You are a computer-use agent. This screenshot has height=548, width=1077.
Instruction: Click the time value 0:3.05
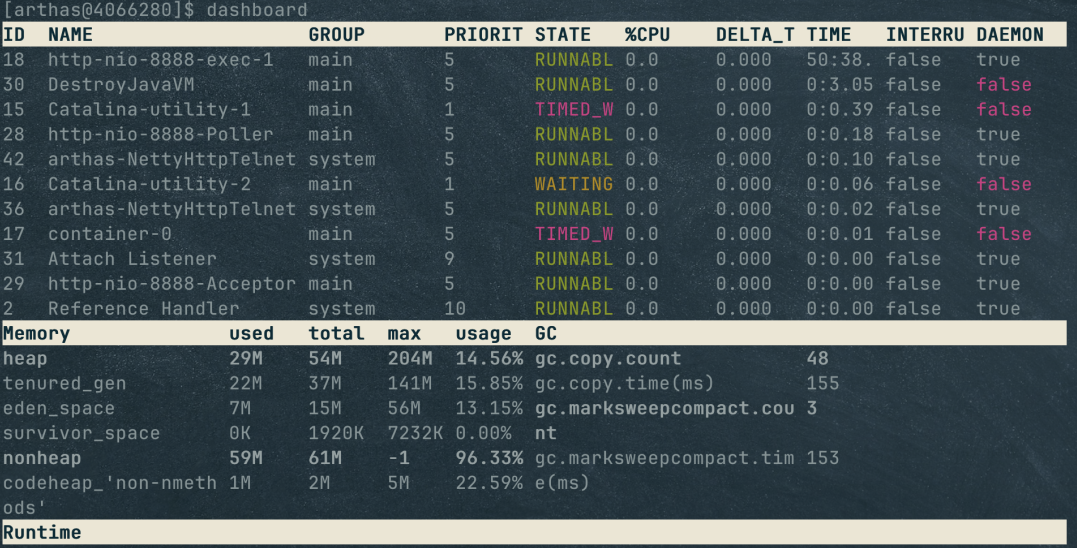point(839,84)
